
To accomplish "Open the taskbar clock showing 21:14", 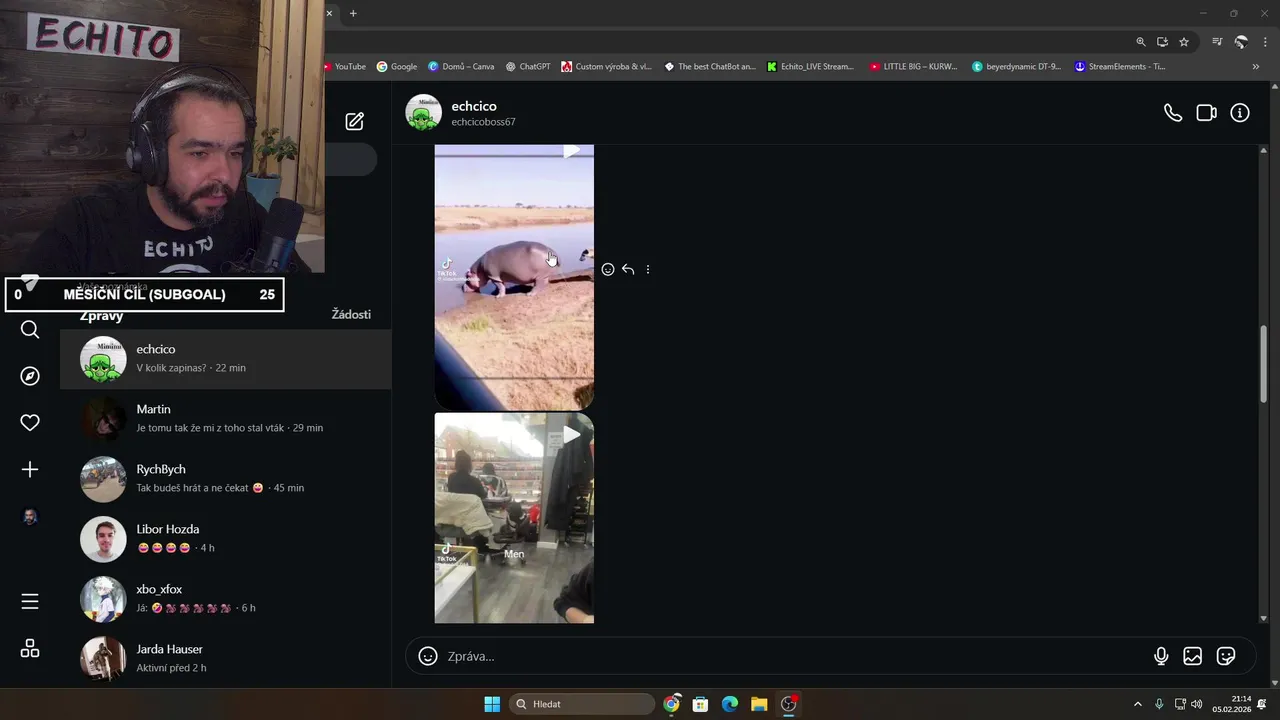I will click(1231, 704).
